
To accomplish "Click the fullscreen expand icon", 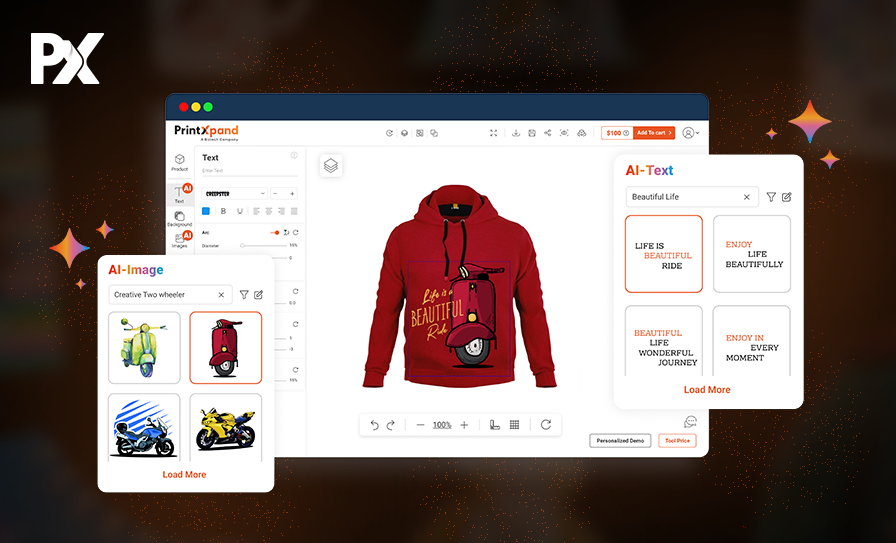I will click(x=493, y=133).
